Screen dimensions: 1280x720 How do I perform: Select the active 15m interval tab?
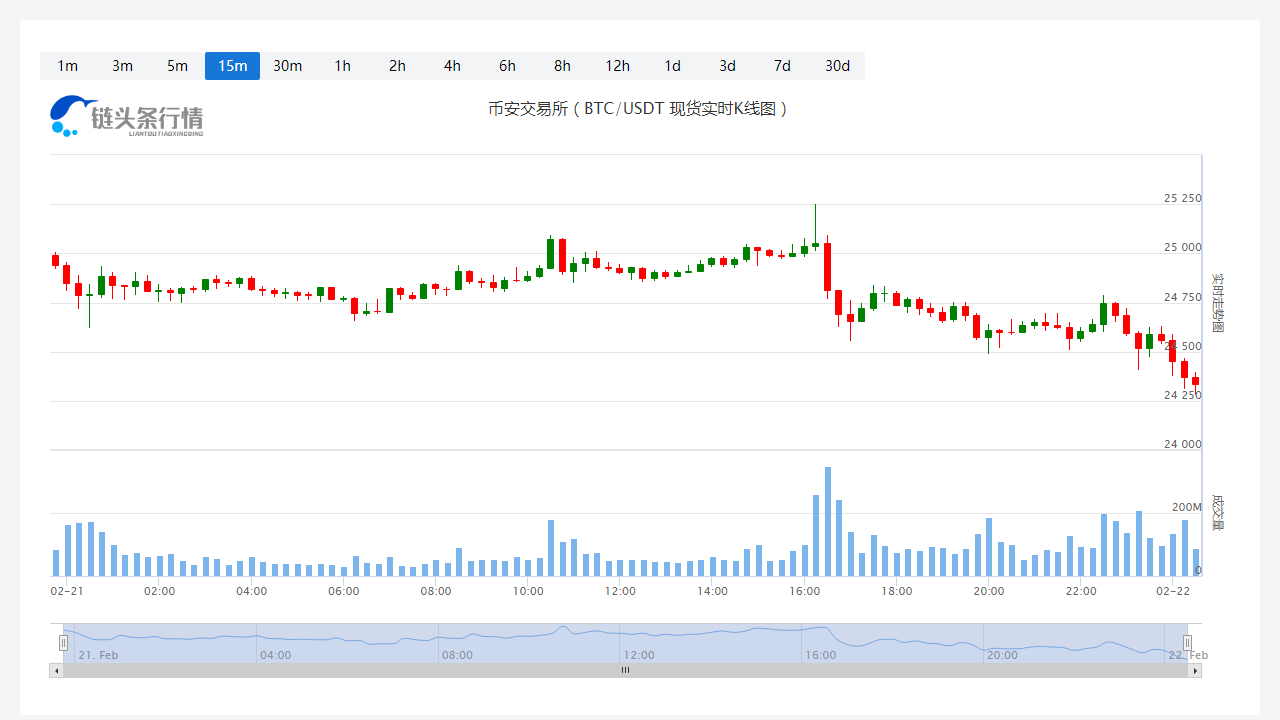[x=232, y=66]
